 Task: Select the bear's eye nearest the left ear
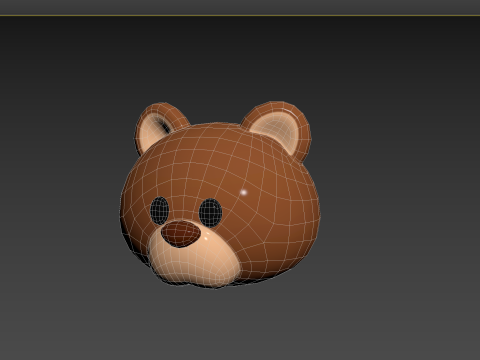[x=159, y=211]
